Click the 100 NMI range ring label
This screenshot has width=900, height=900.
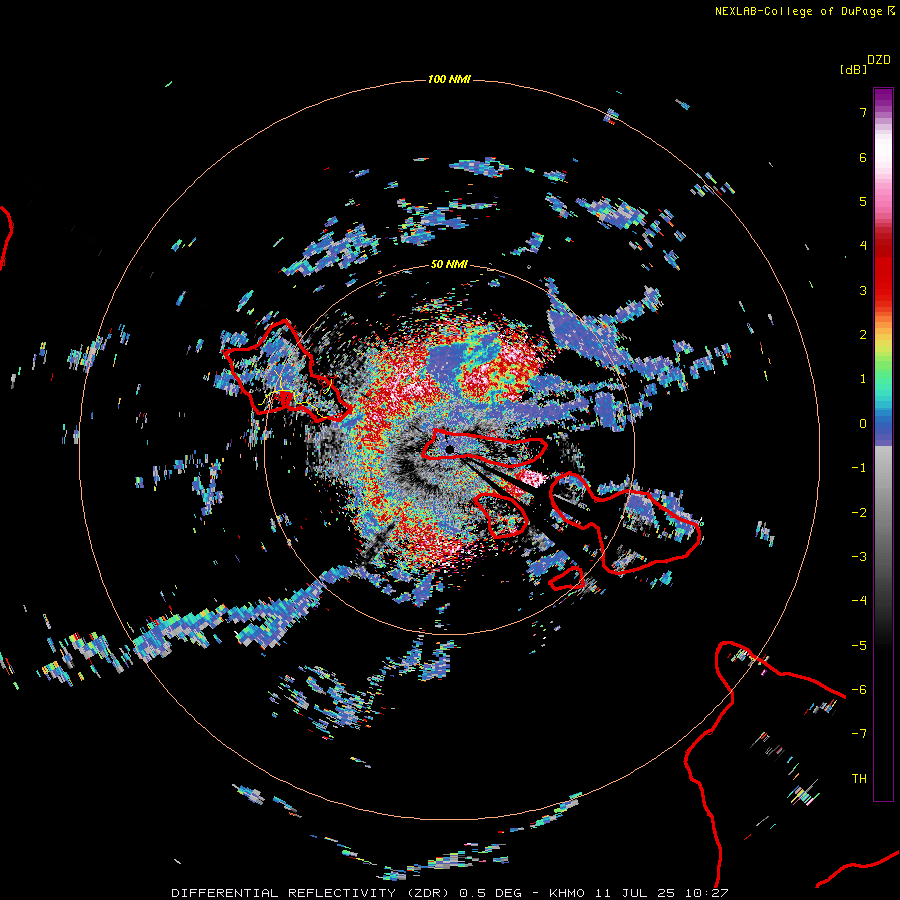(449, 79)
